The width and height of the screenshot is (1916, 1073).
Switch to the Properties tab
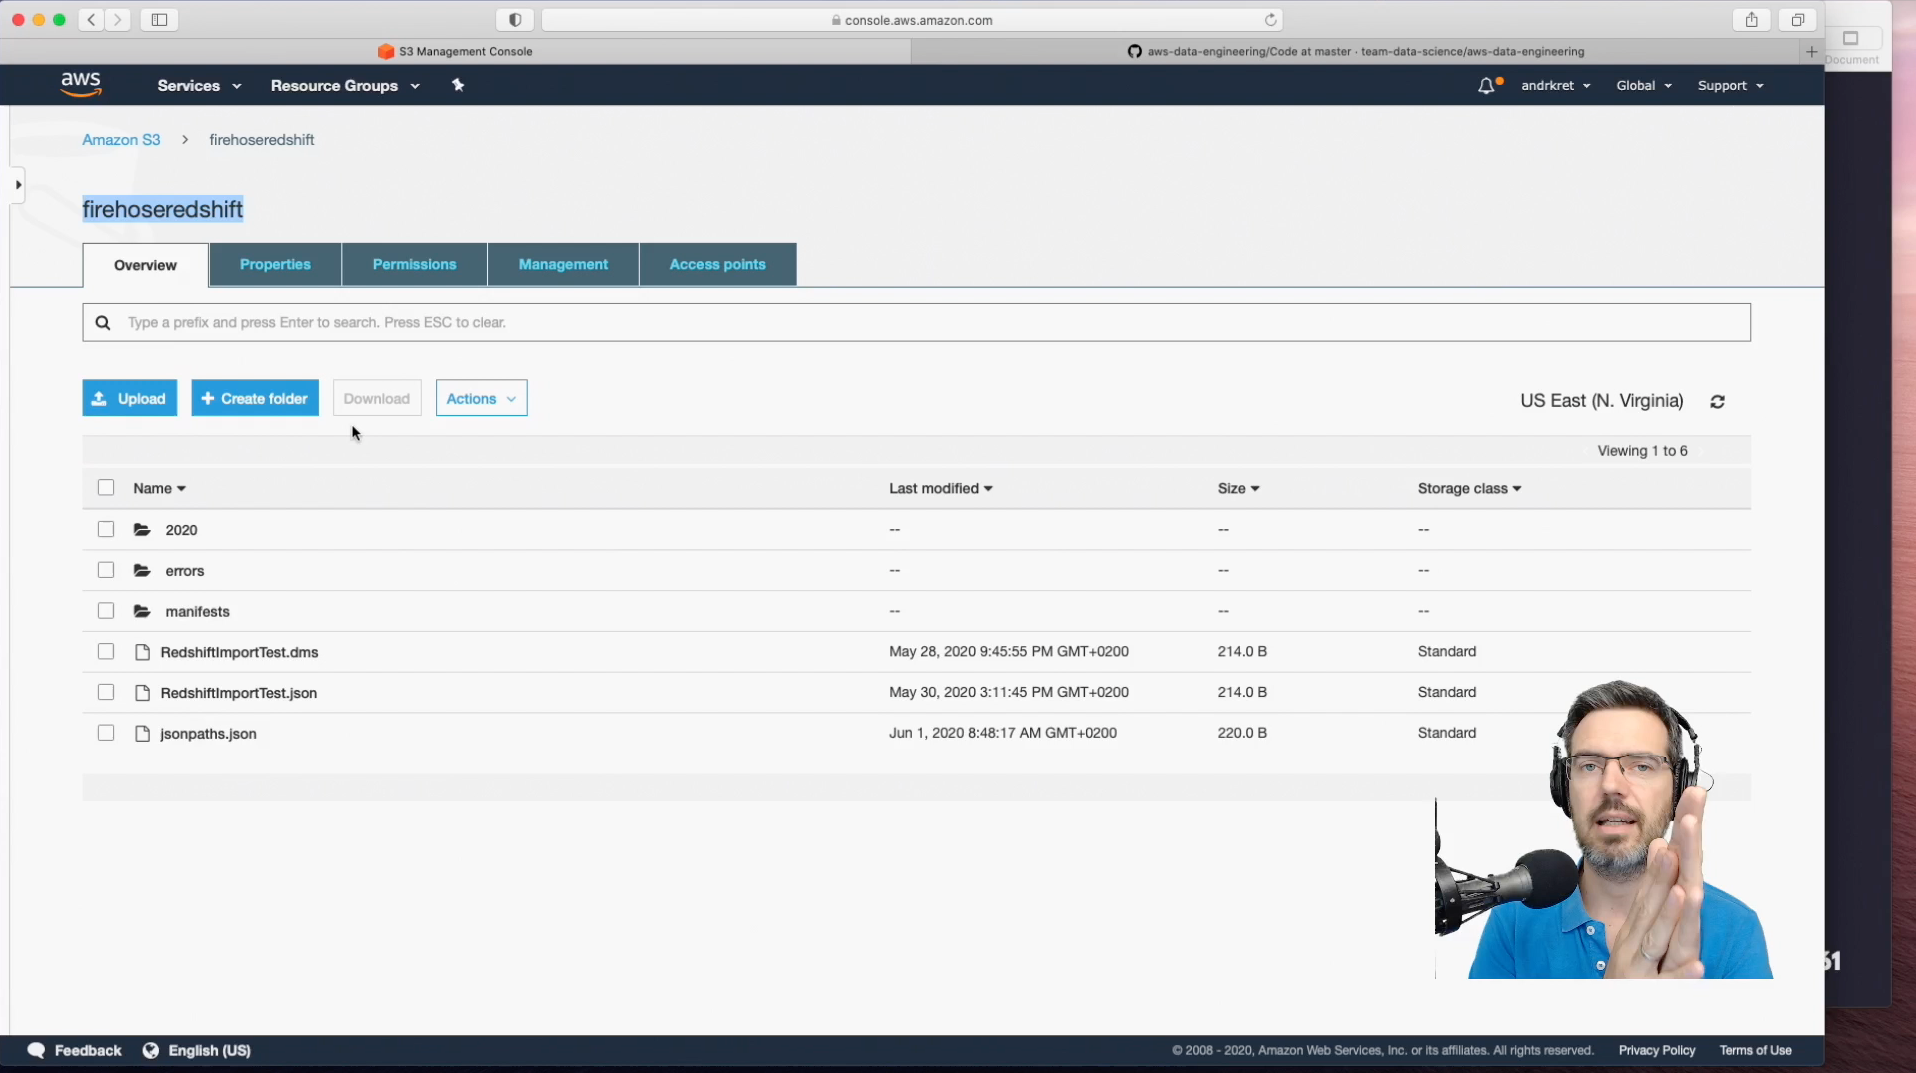(x=275, y=264)
